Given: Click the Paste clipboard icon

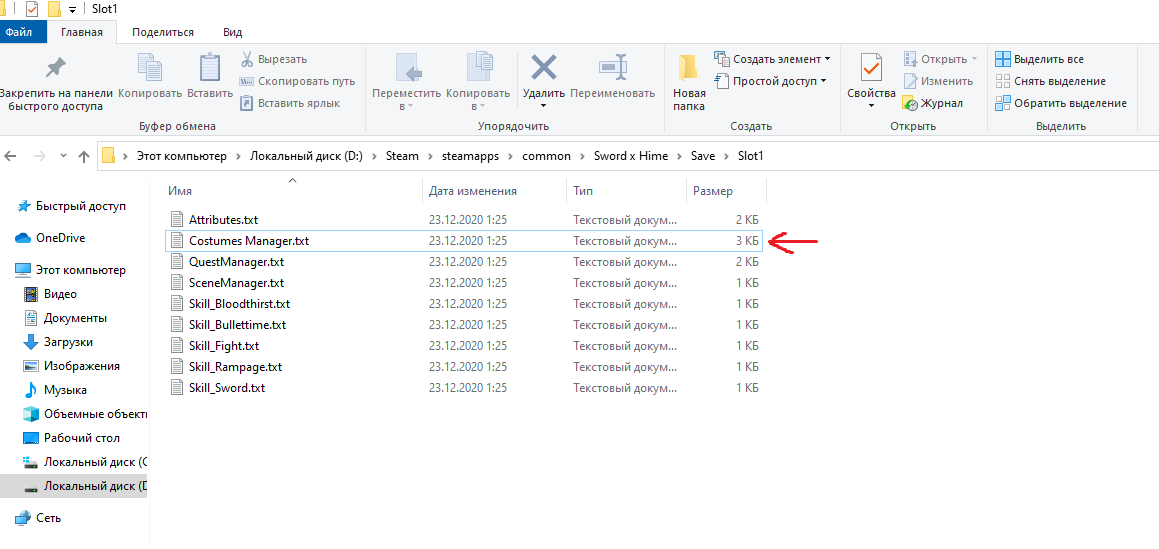Looking at the screenshot, I should tap(210, 68).
